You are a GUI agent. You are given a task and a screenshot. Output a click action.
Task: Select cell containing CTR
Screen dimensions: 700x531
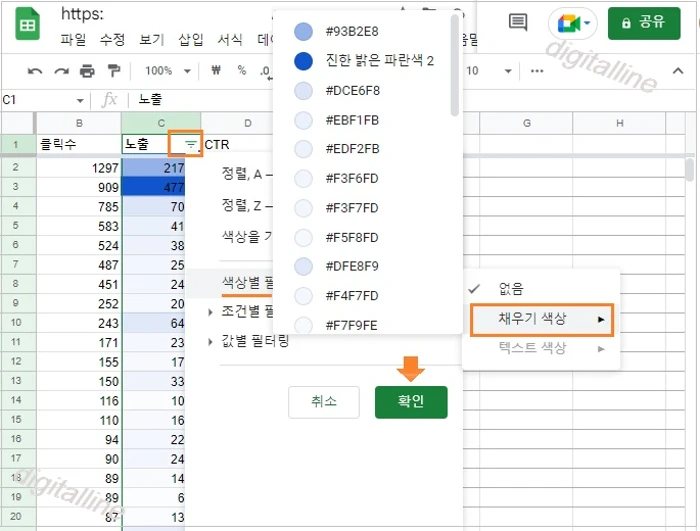click(x=237, y=144)
